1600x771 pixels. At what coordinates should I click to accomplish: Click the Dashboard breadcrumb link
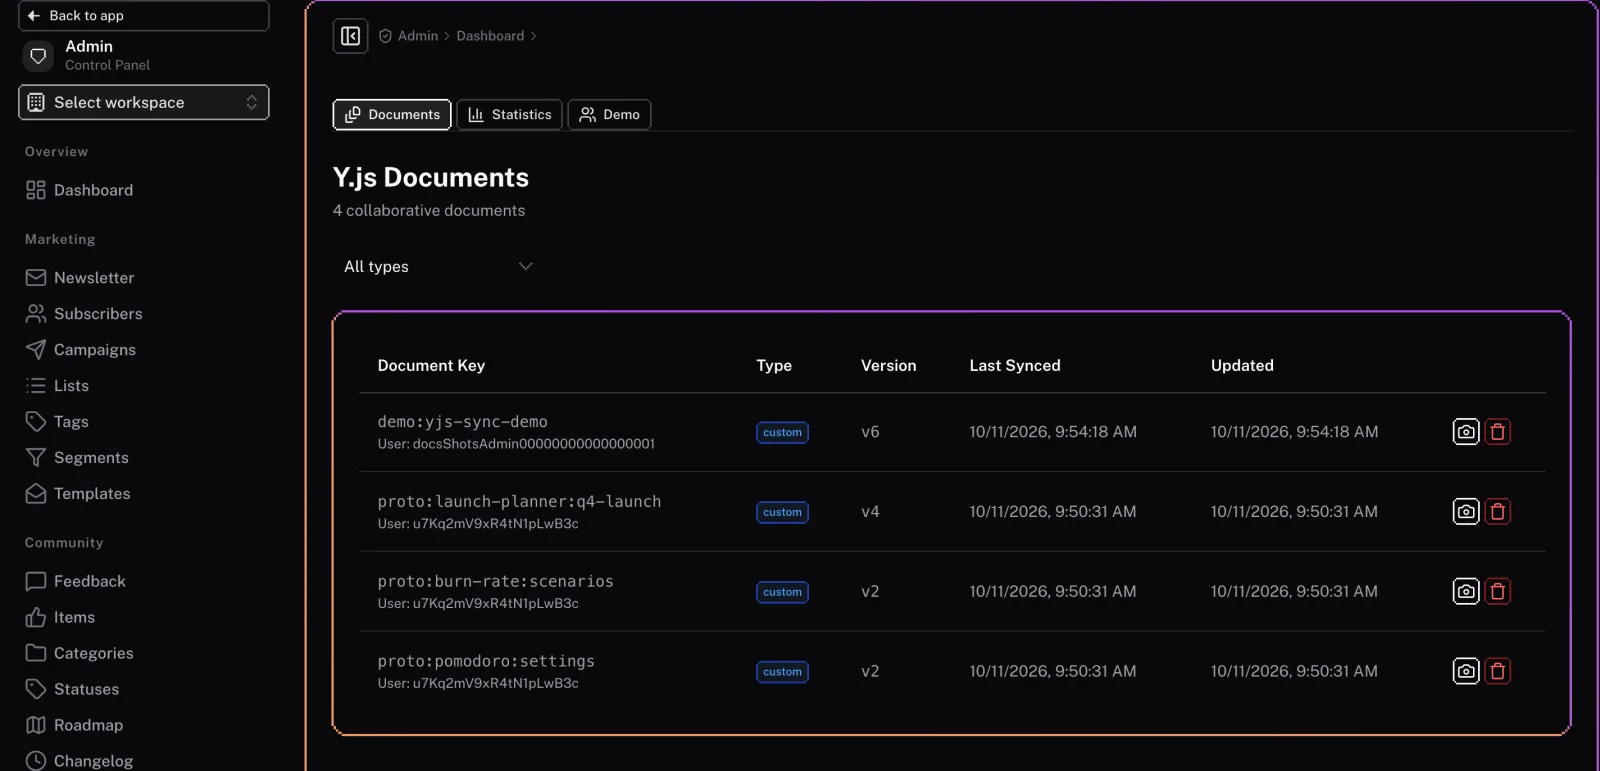tap(490, 36)
